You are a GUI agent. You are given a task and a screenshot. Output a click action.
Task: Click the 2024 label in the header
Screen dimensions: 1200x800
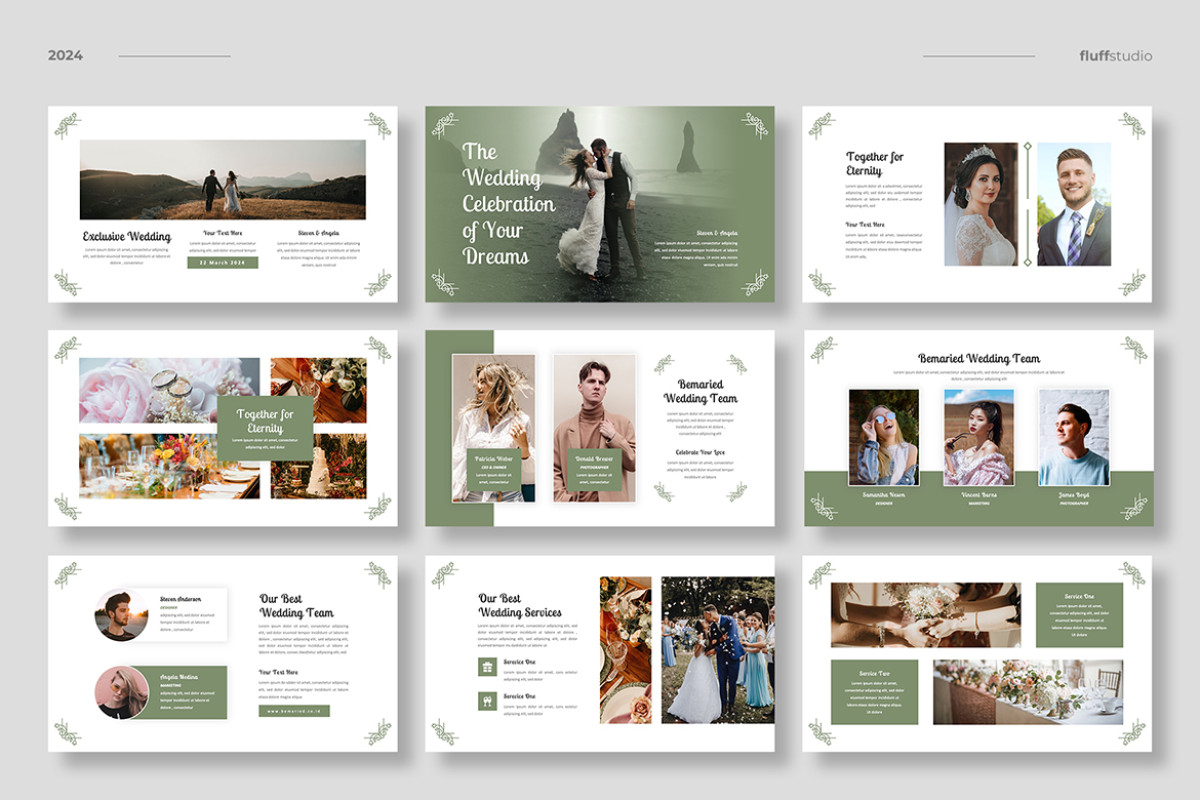coord(65,56)
